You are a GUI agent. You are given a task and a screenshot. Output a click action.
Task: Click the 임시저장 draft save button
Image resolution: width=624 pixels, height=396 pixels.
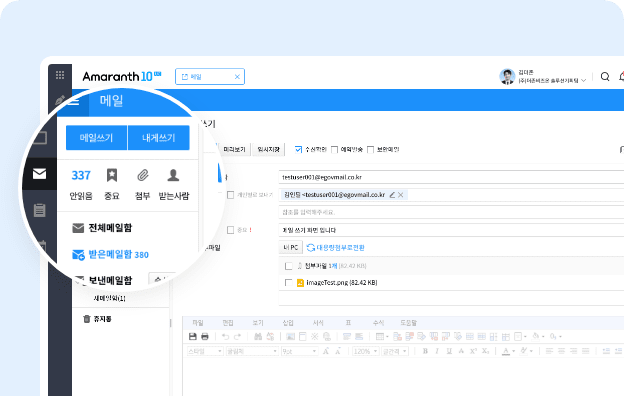tap(269, 149)
